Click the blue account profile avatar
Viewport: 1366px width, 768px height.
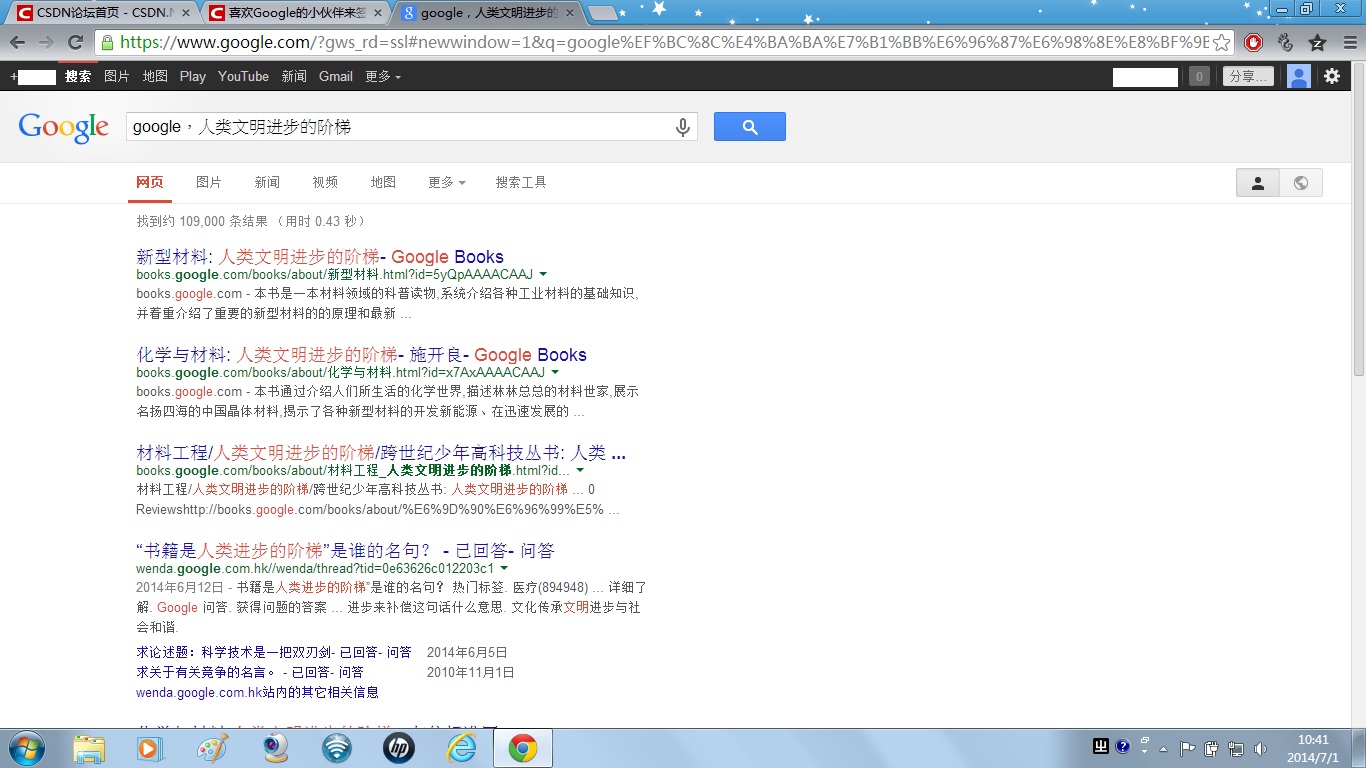tap(1298, 76)
